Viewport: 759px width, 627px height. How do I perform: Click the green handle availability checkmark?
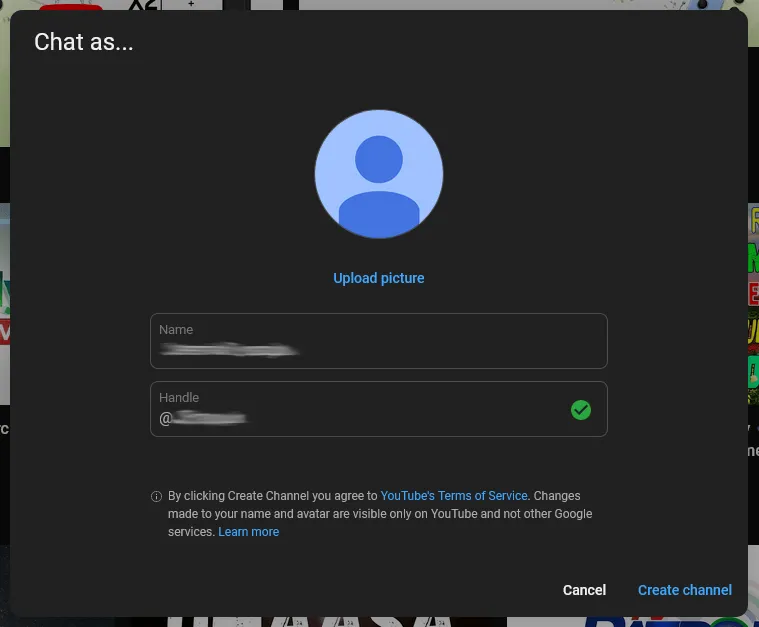tap(580, 410)
